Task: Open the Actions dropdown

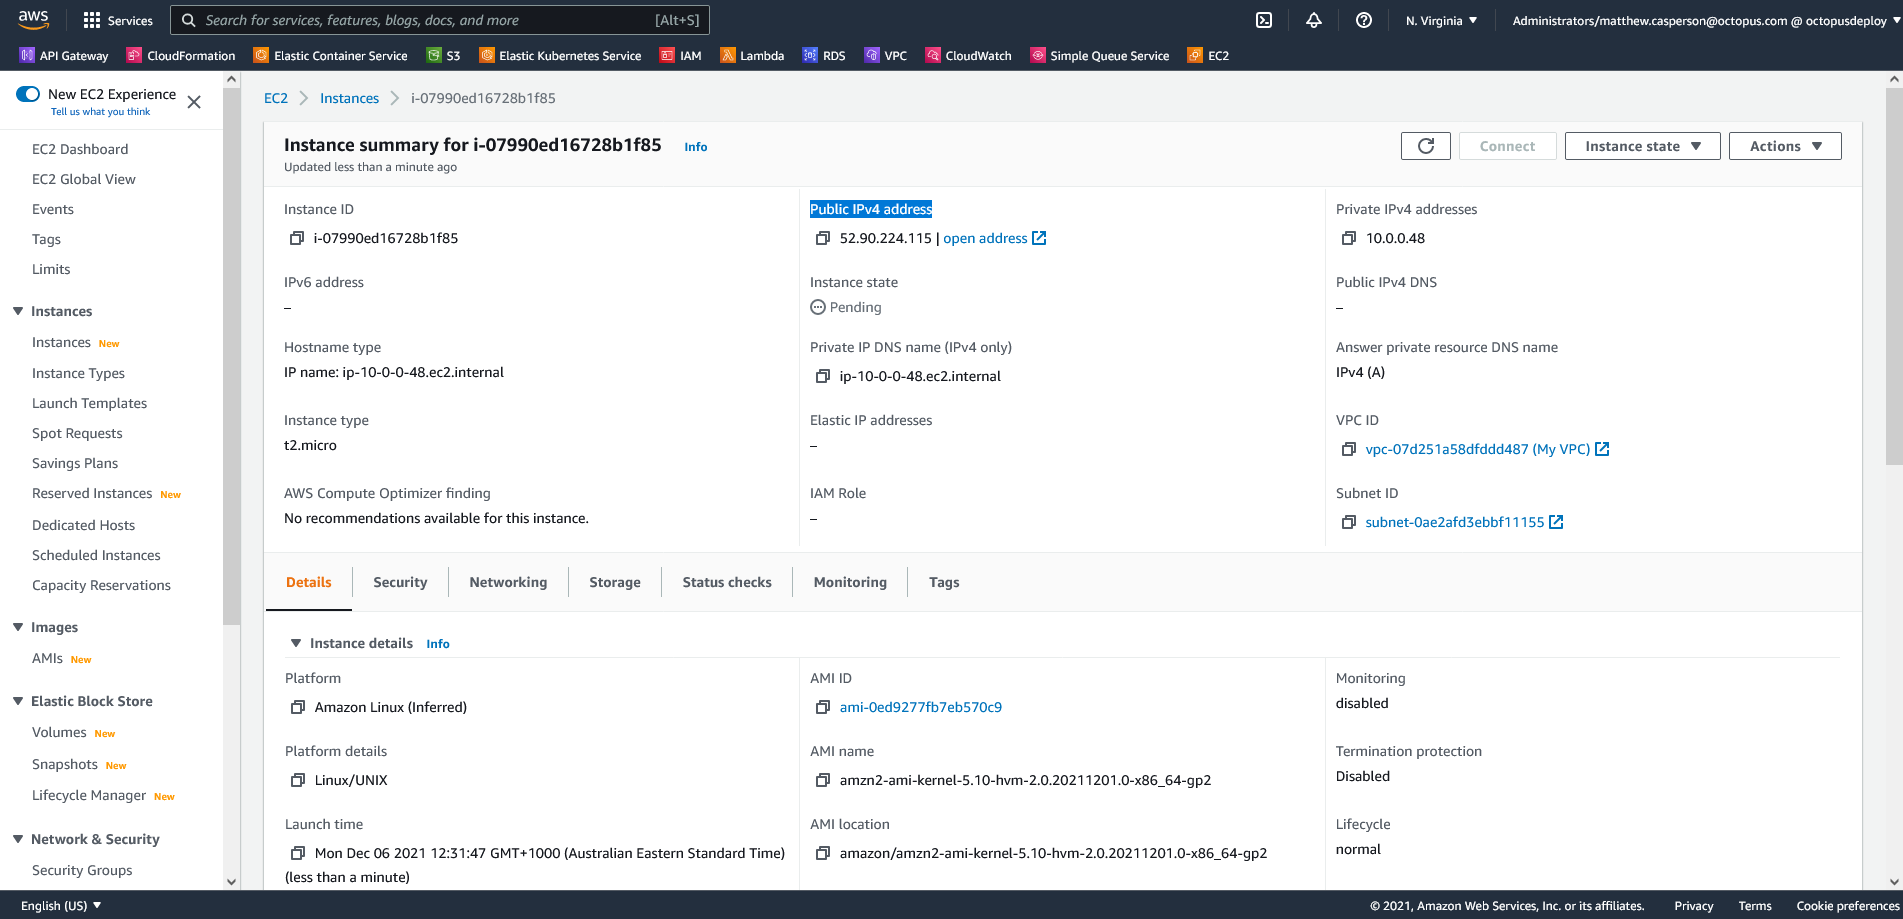Action: 1784,145
